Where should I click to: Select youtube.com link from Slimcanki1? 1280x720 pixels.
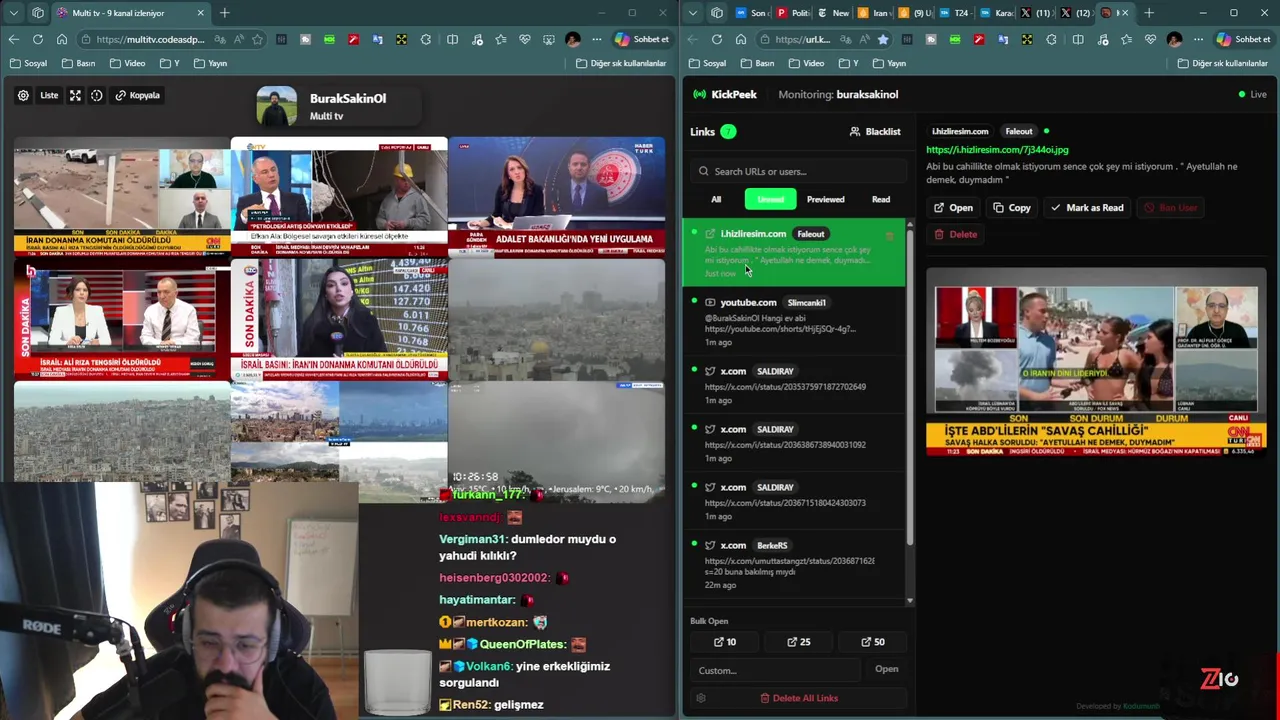(794, 322)
